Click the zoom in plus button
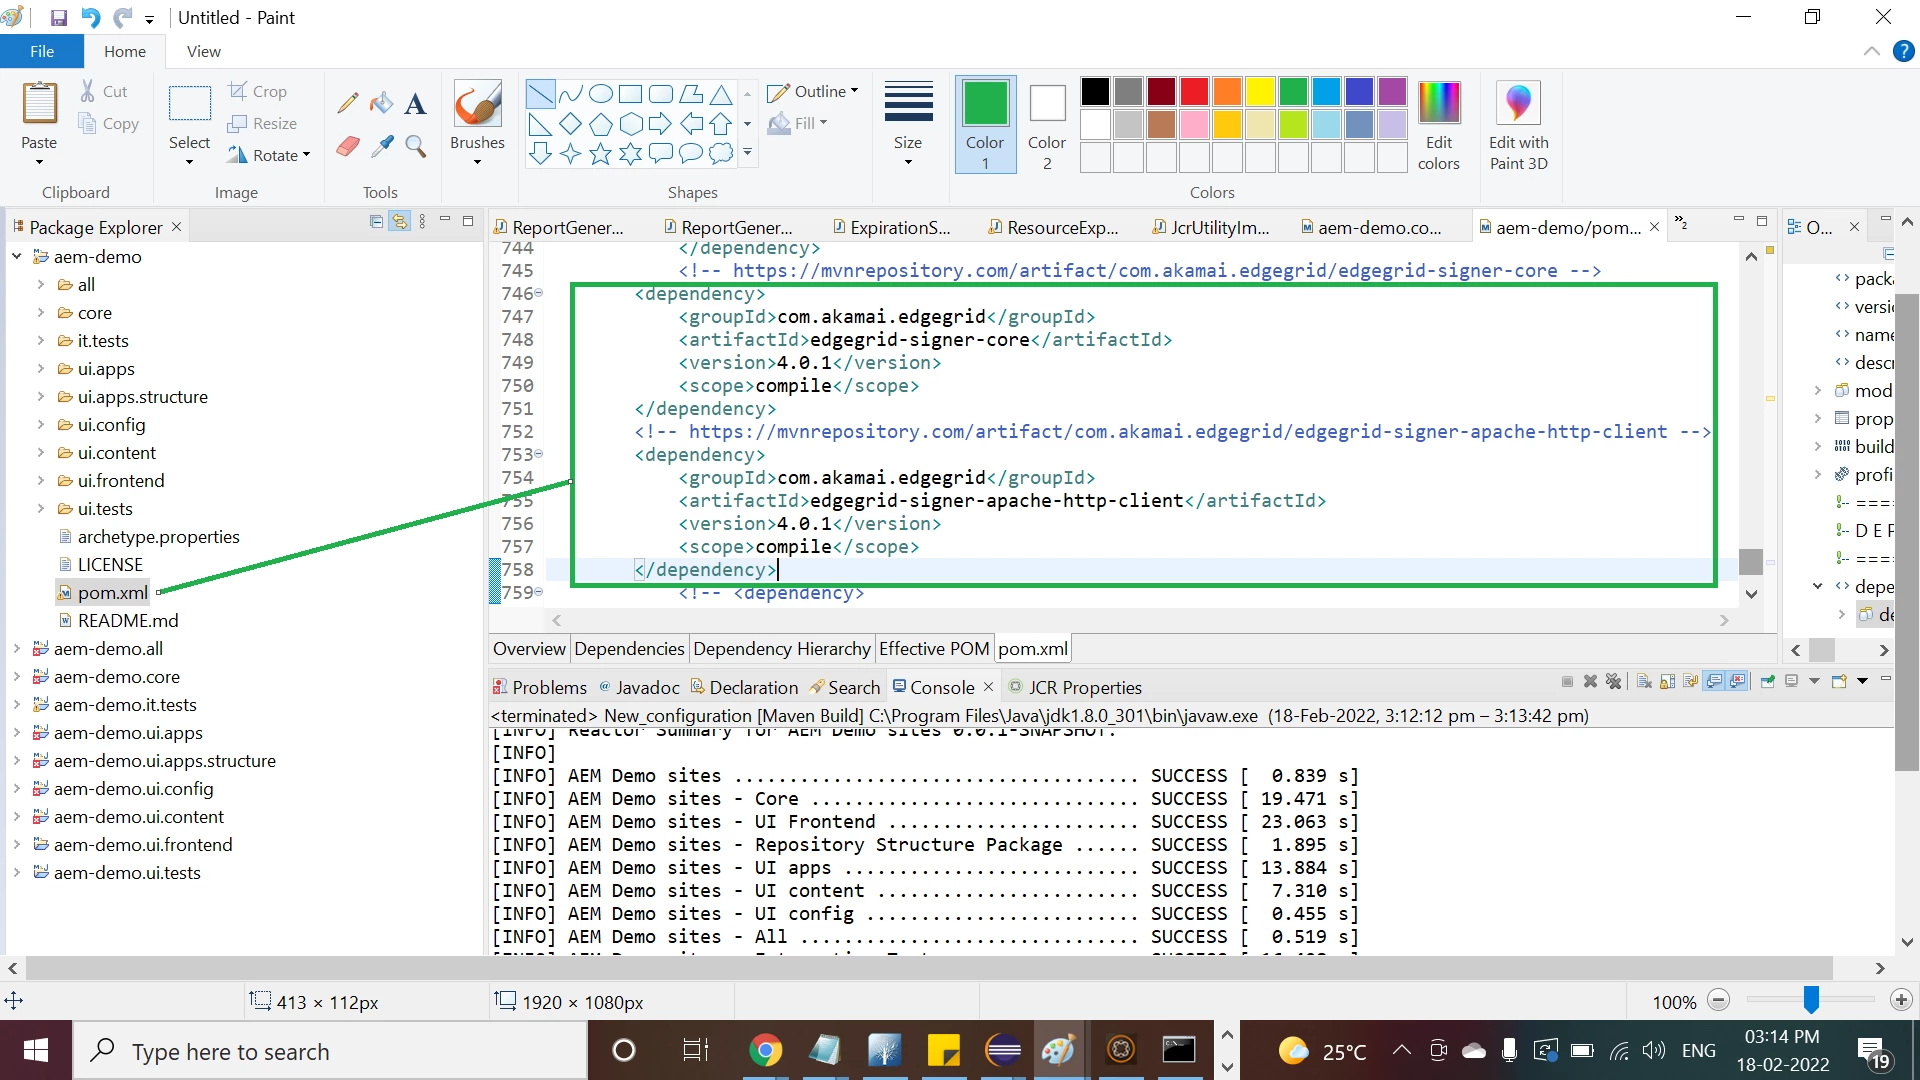Screen dimensions: 1920x1080 [x=1901, y=1000]
